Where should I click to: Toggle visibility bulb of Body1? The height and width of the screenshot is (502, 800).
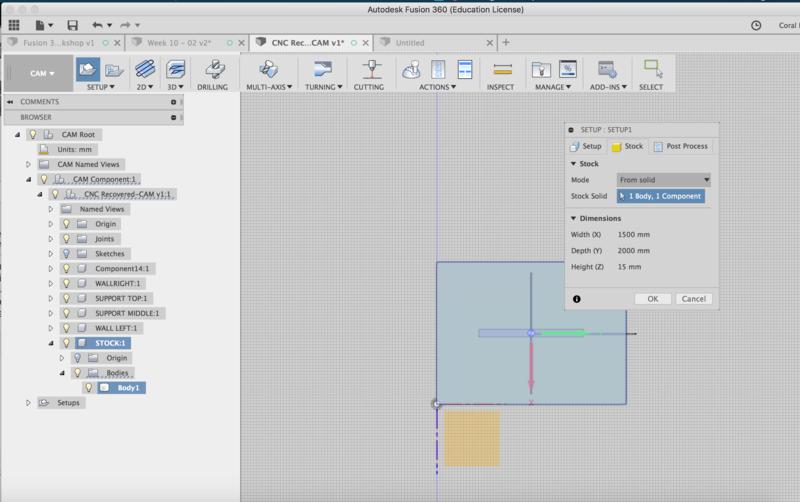point(88,388)
